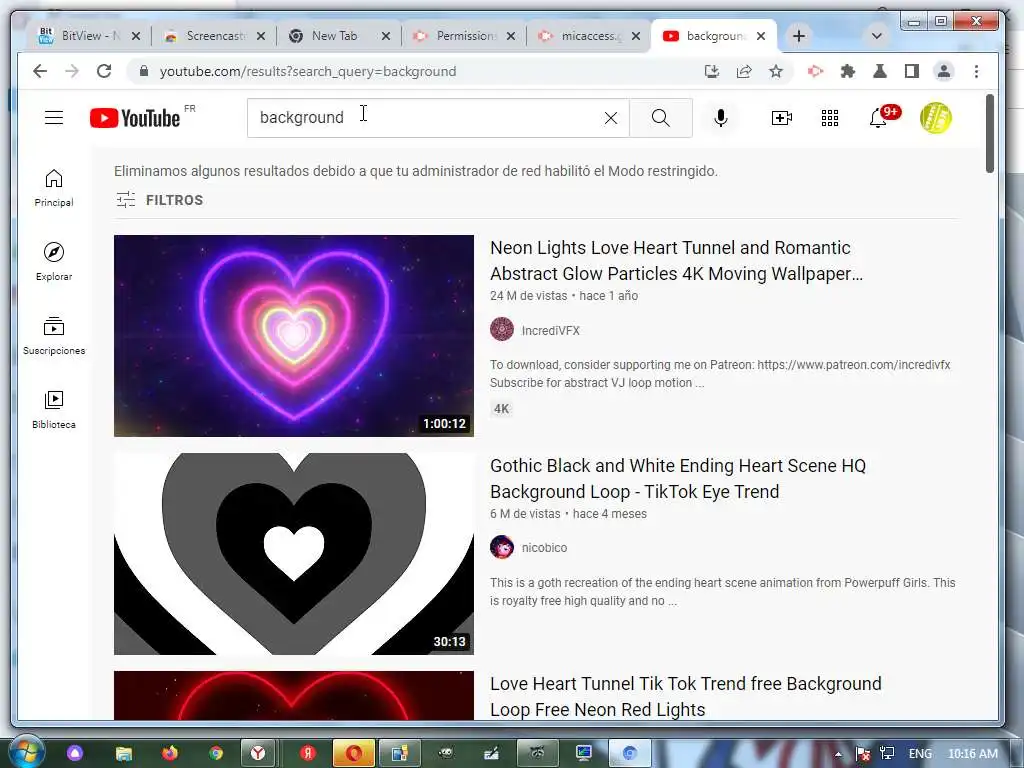Open Neon Lights Love Heart Tunnel title
Viewport: 1024px width, 768px height.
(677, 261)
